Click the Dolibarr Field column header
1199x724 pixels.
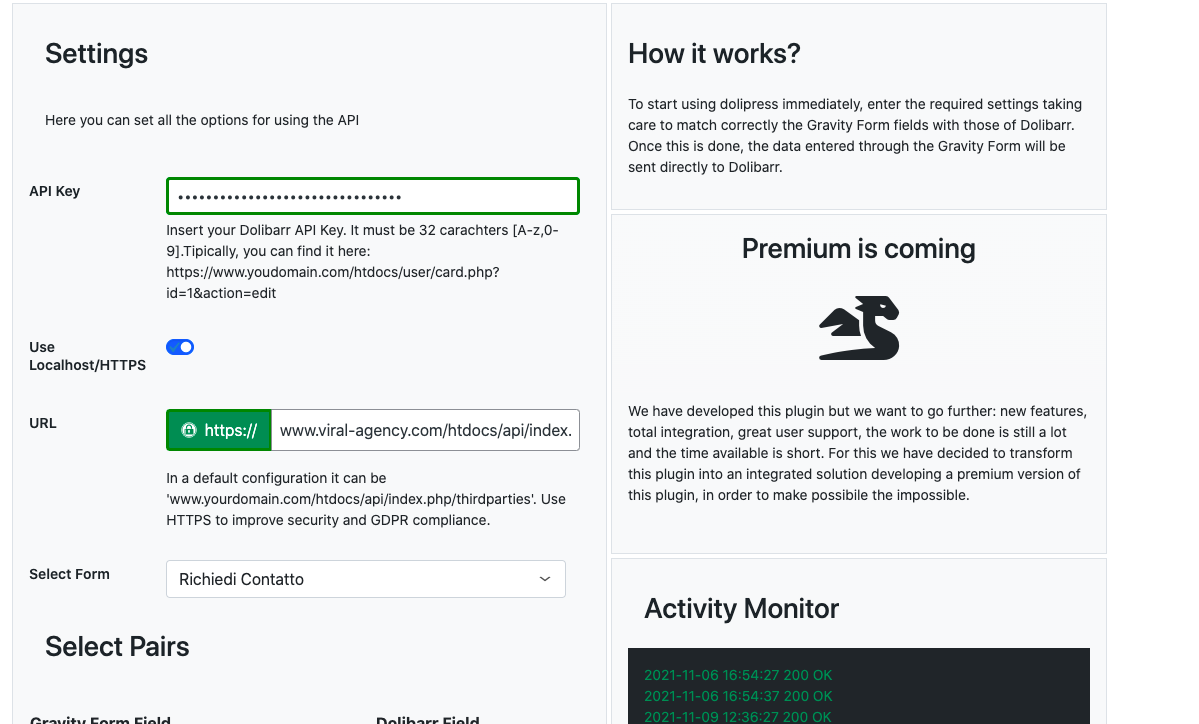[x=427, y=719]
